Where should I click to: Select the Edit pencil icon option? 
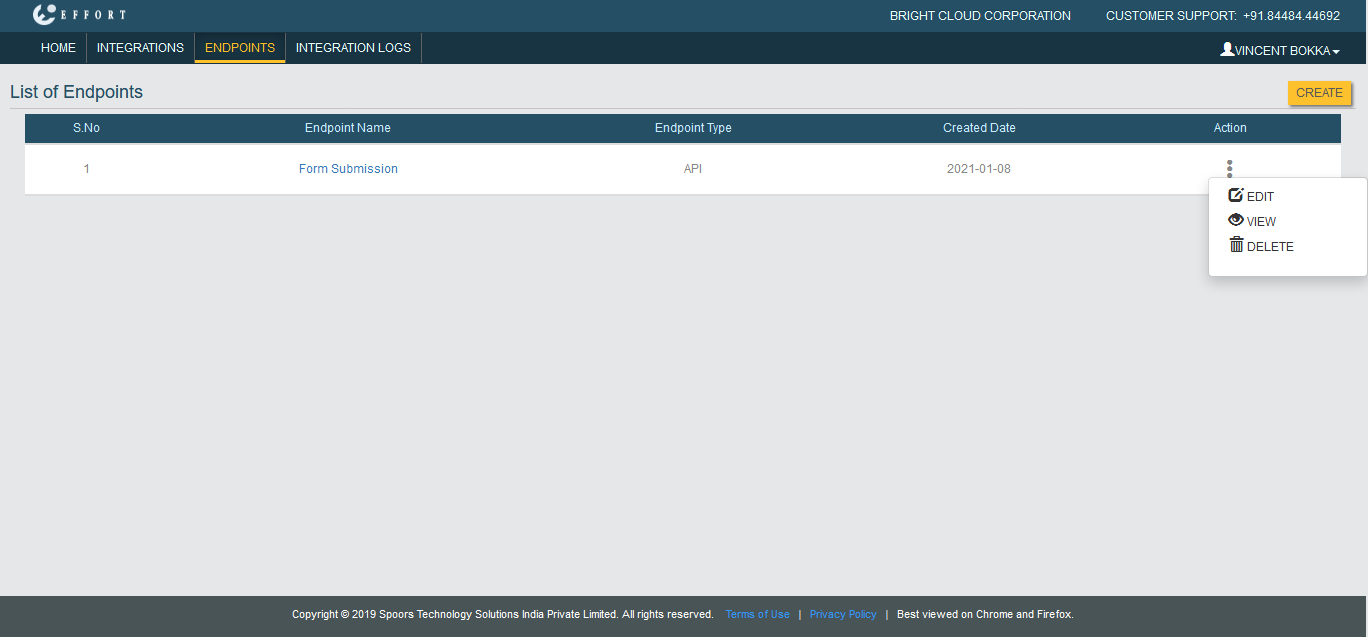click(x=1236, y=196)
